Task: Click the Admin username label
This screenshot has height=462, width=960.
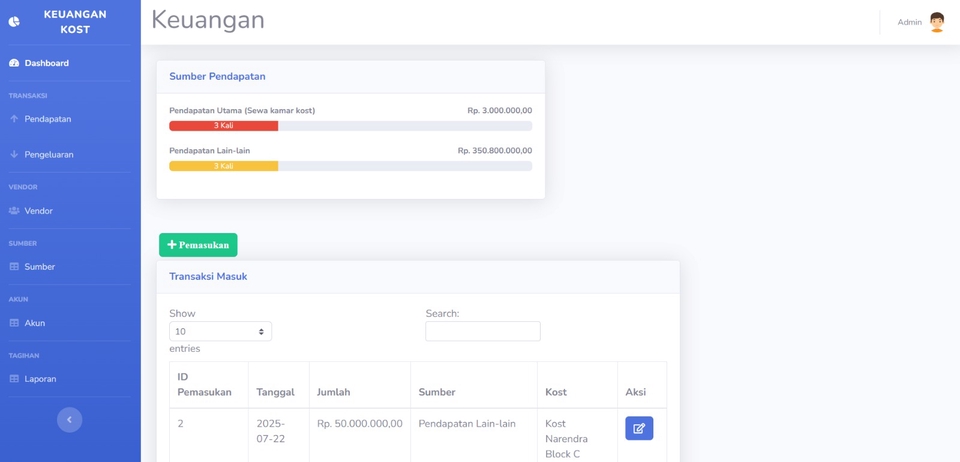Action: click(x=909, y=22)
